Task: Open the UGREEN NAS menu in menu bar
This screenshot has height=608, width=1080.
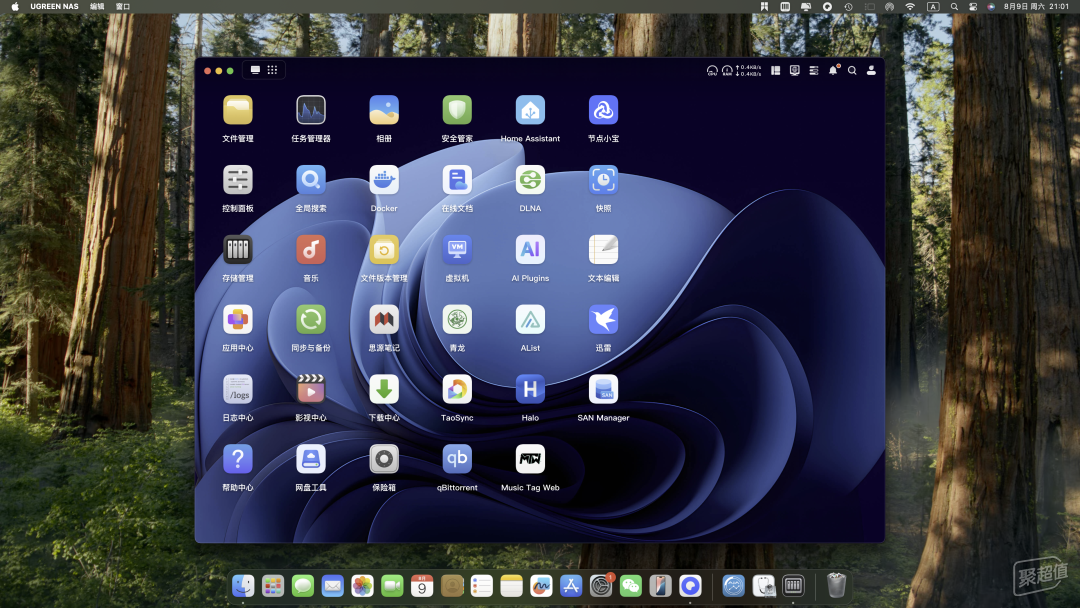Action: click(x=54, y=6)
